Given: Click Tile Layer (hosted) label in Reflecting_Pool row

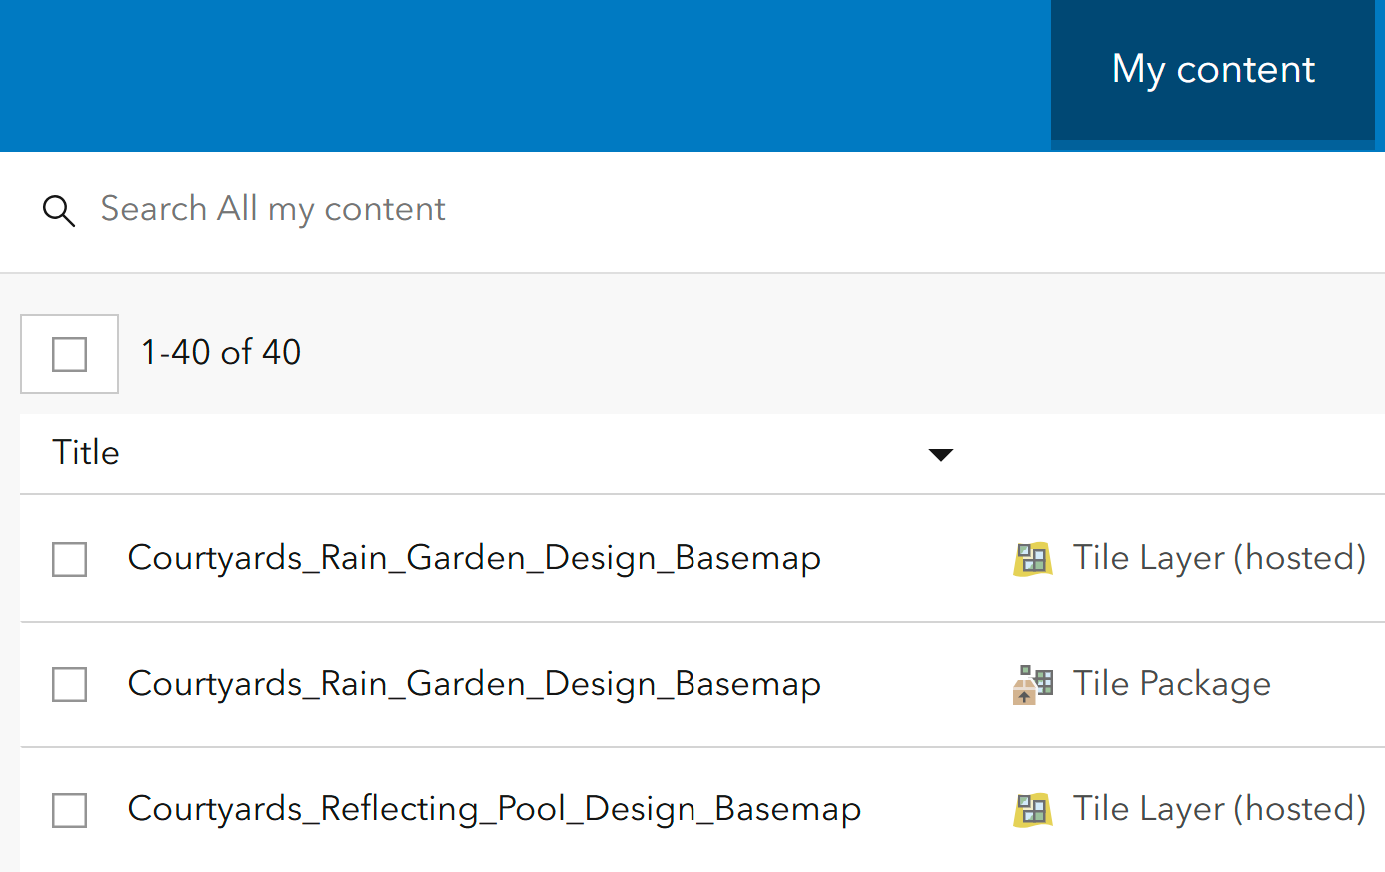Looking at the screenshot, I should [1219, 809].
